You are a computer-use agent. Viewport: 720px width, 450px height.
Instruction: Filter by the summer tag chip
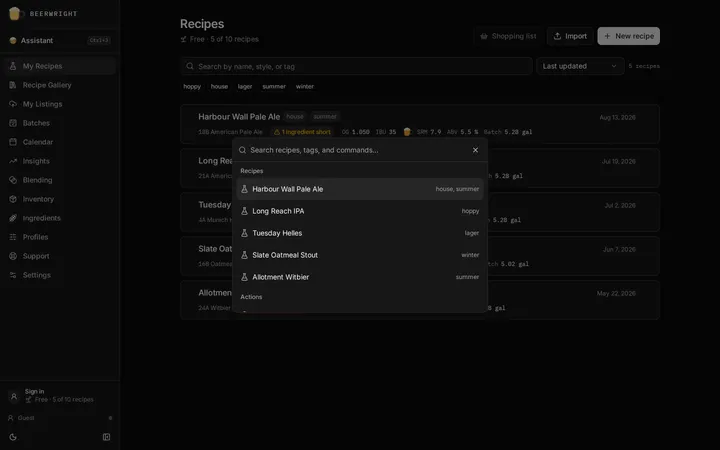coord(274,86)
